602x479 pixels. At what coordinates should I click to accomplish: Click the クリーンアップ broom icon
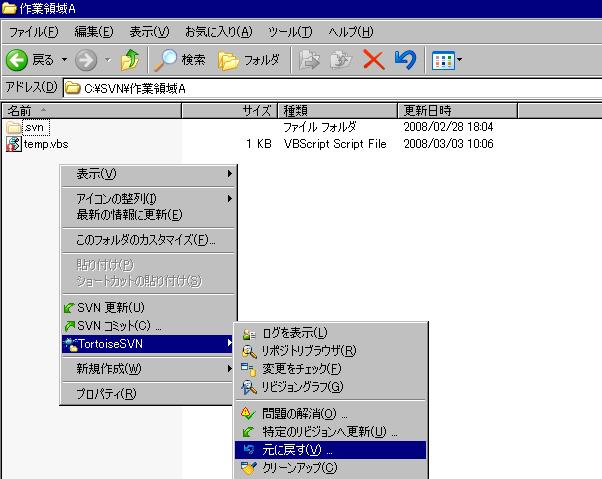(248, 468)
